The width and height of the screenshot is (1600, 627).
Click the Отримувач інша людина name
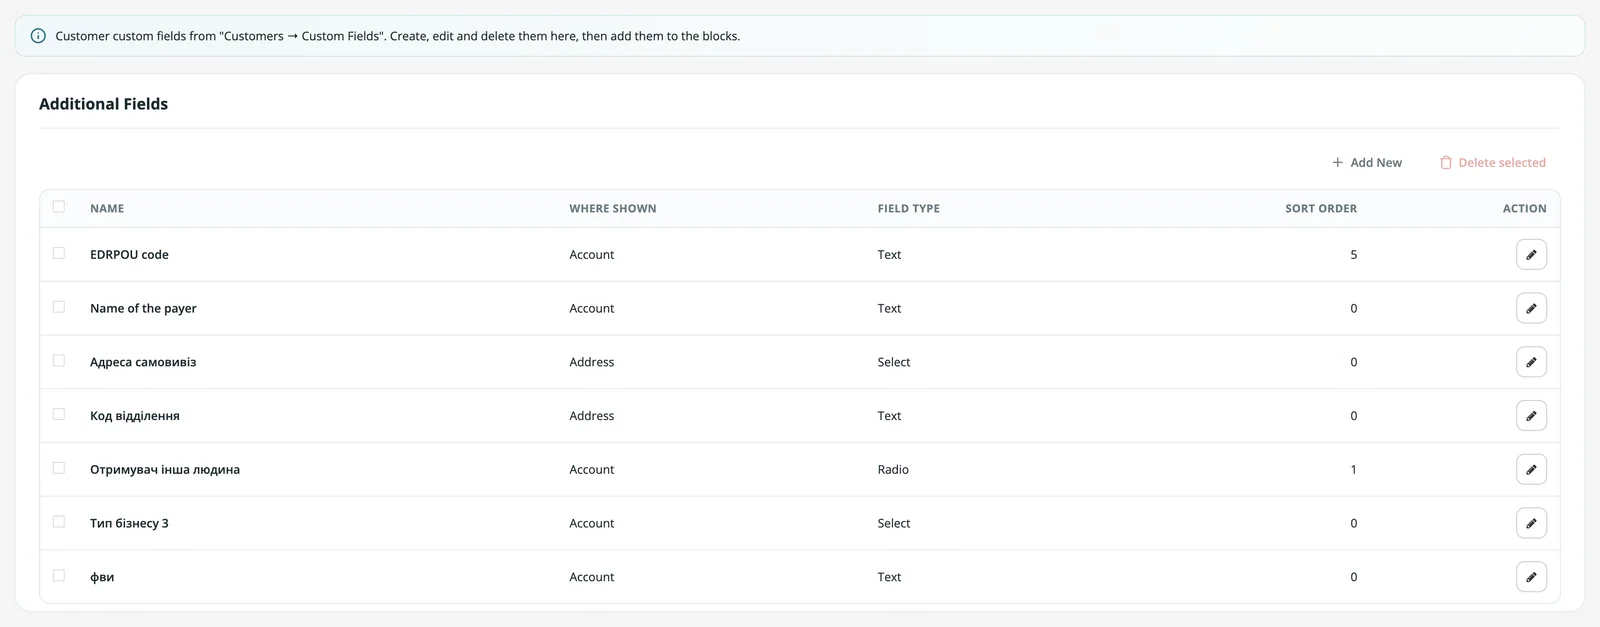(x=165, y=470)
